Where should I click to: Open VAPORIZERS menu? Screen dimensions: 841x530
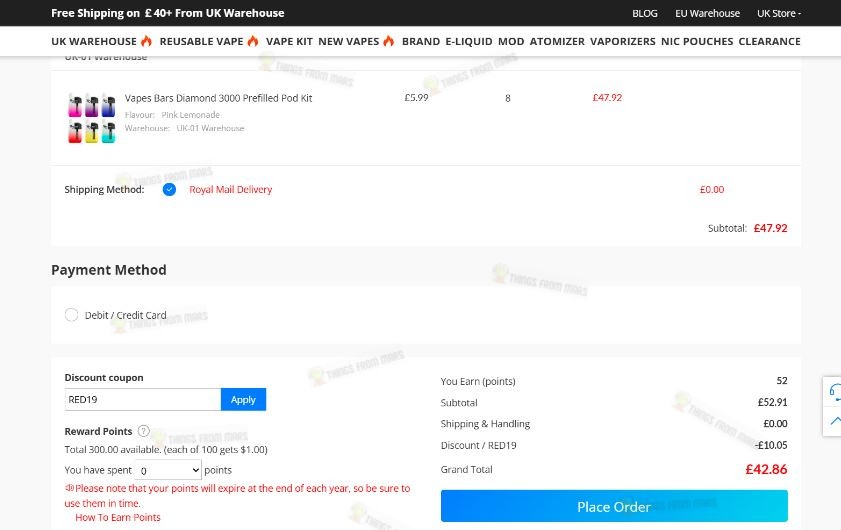tap(623, 41)
